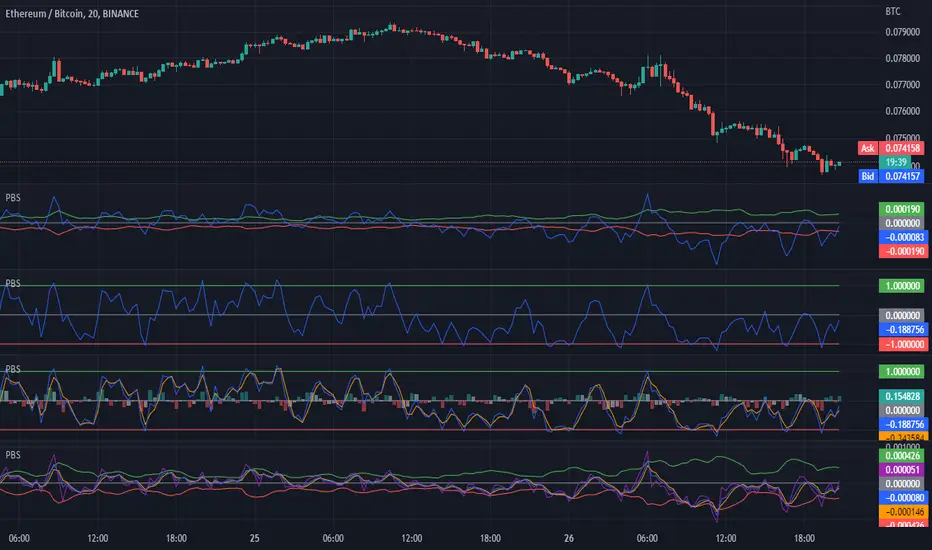
Task: Click the BTC currency label on price axis
Action: coord(893,11)
